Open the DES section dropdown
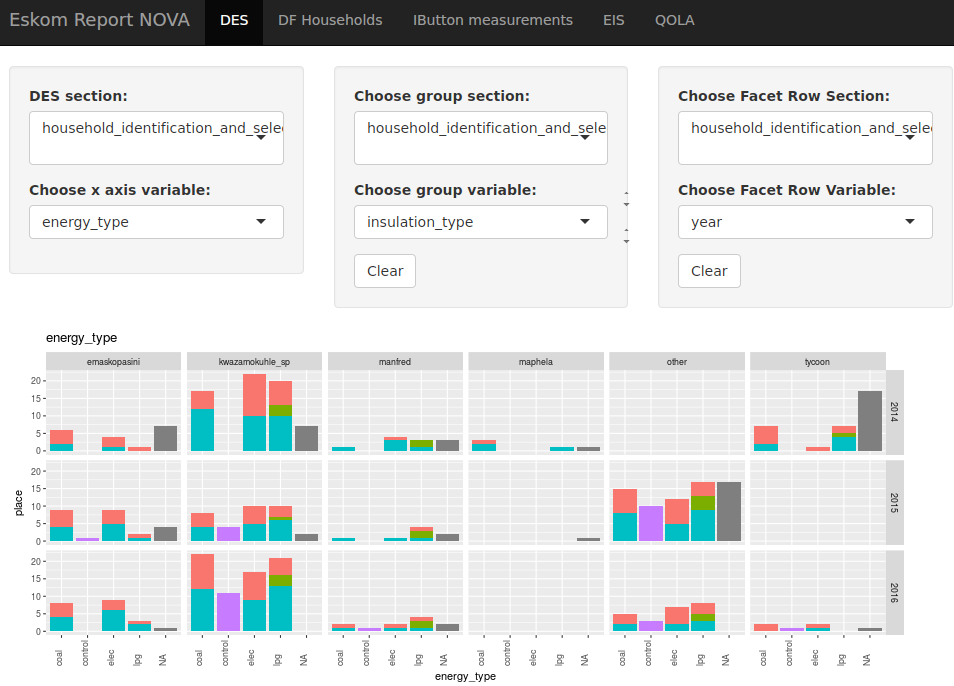 156,137
